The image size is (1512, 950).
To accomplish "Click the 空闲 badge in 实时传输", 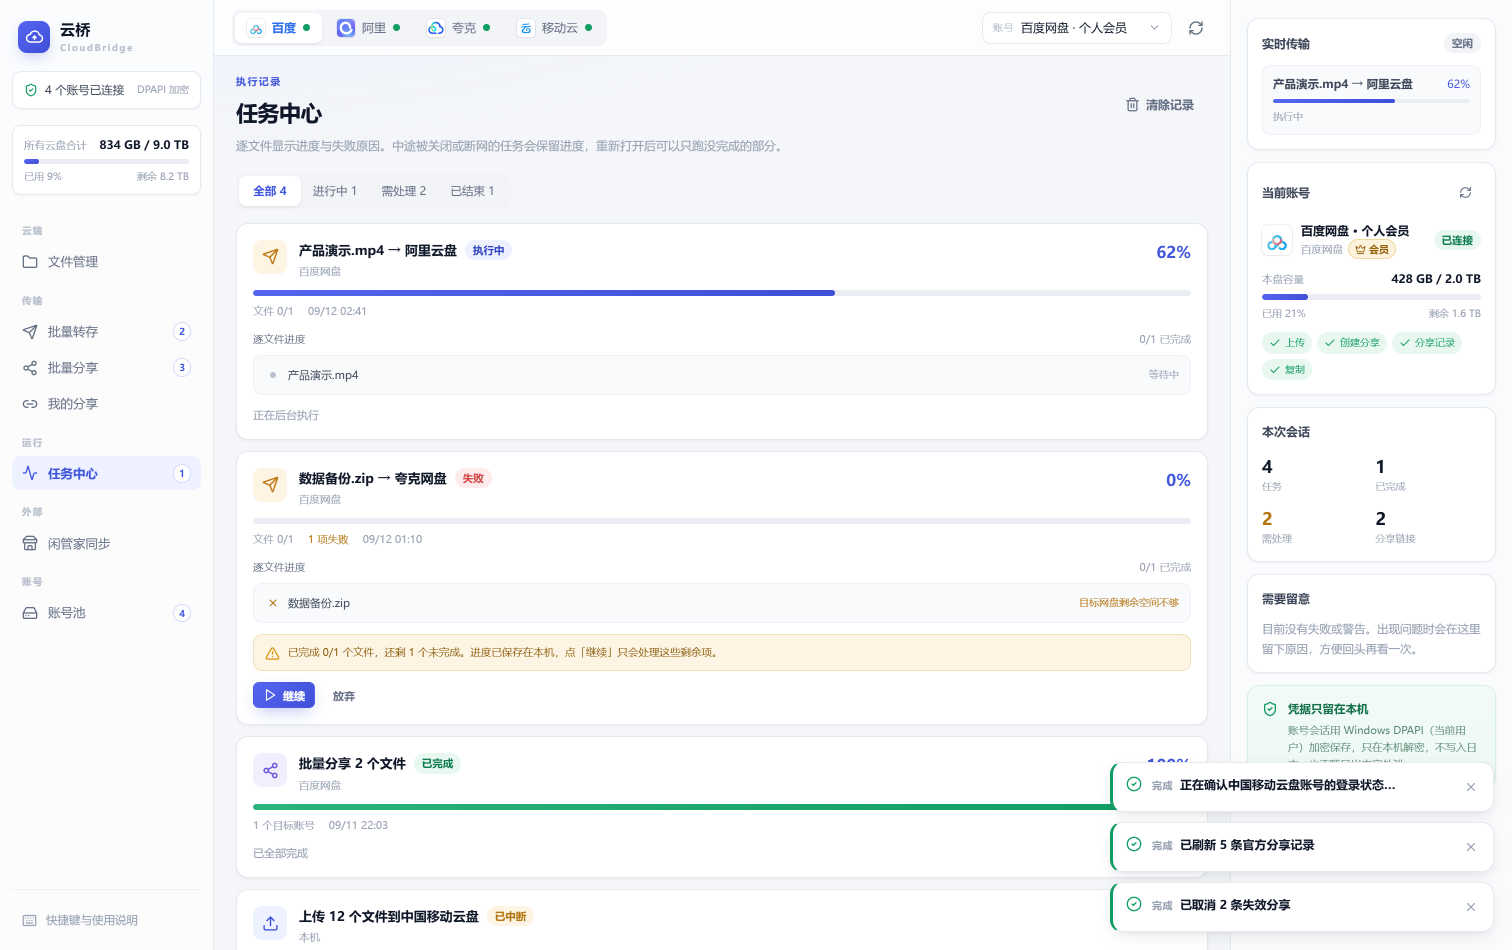I will click(1462, 44).
